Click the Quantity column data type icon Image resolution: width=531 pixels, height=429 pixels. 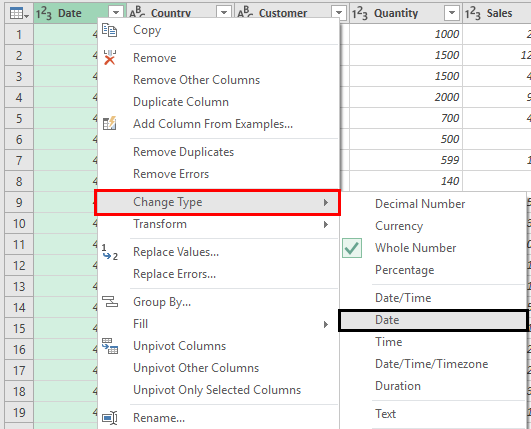[x=360, y=14]
